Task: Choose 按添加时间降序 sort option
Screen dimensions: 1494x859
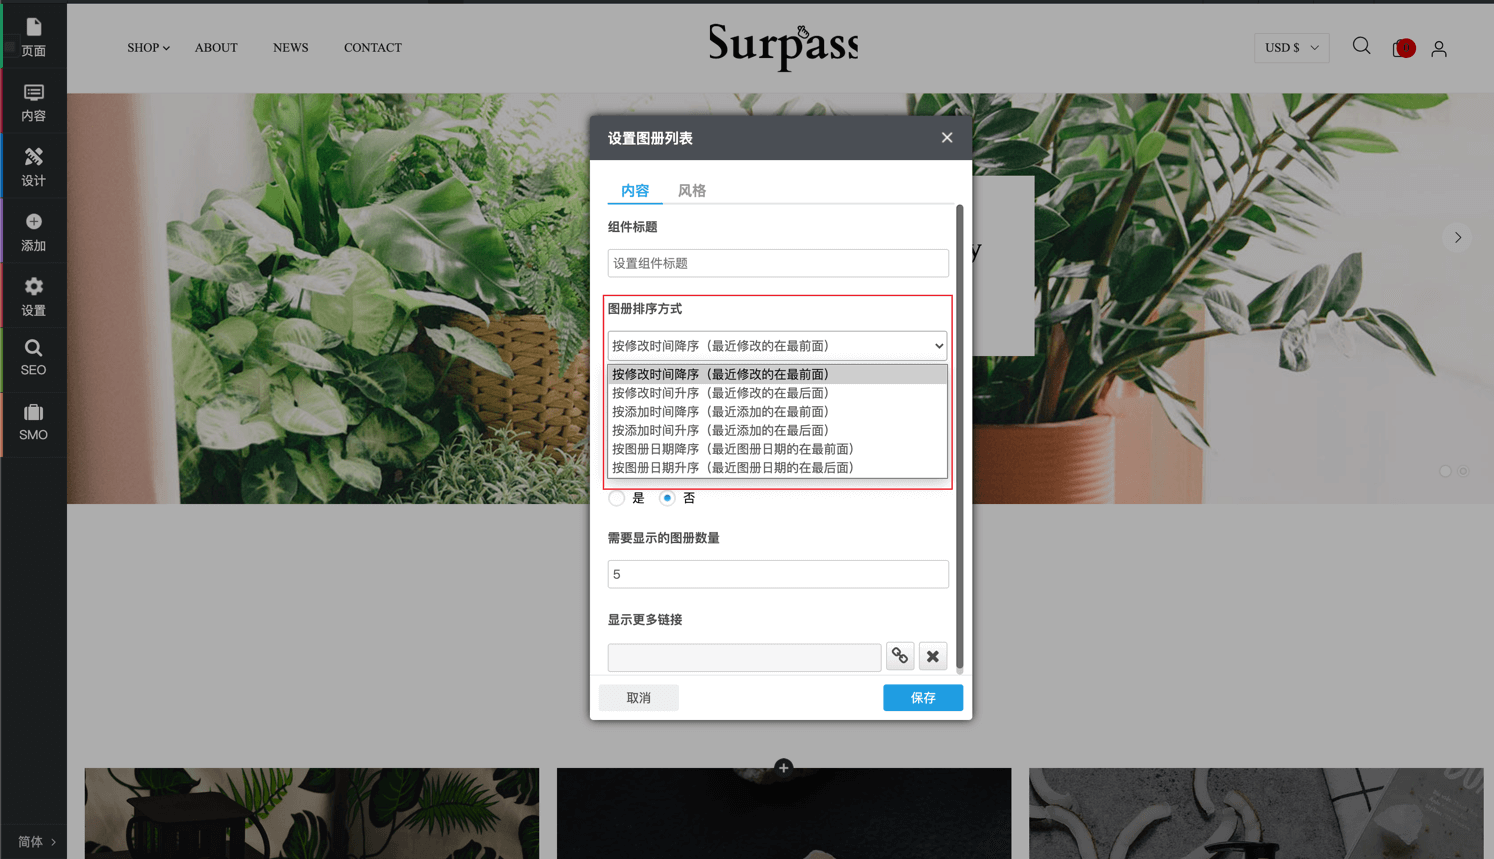Action: pos(720,412)
